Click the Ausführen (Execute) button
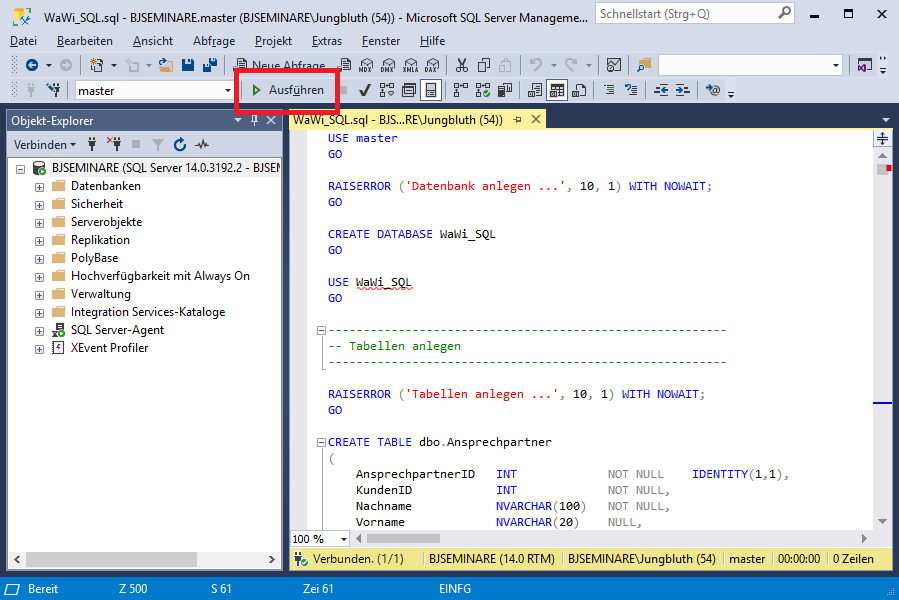This screenshot has height=600, width=899. coord(287,90)
